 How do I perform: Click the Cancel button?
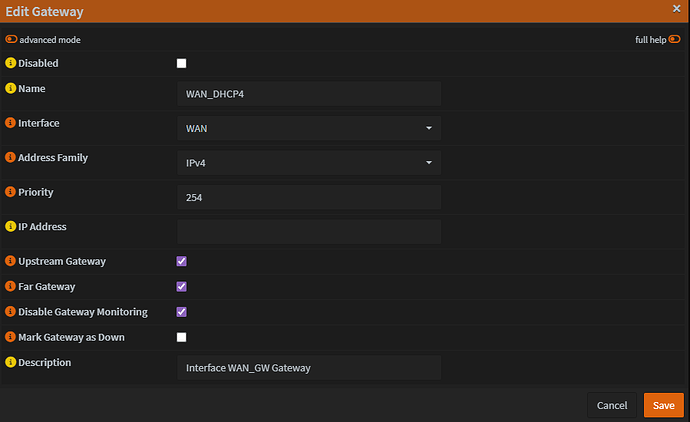pyautogui.click(x=611, y=405)
